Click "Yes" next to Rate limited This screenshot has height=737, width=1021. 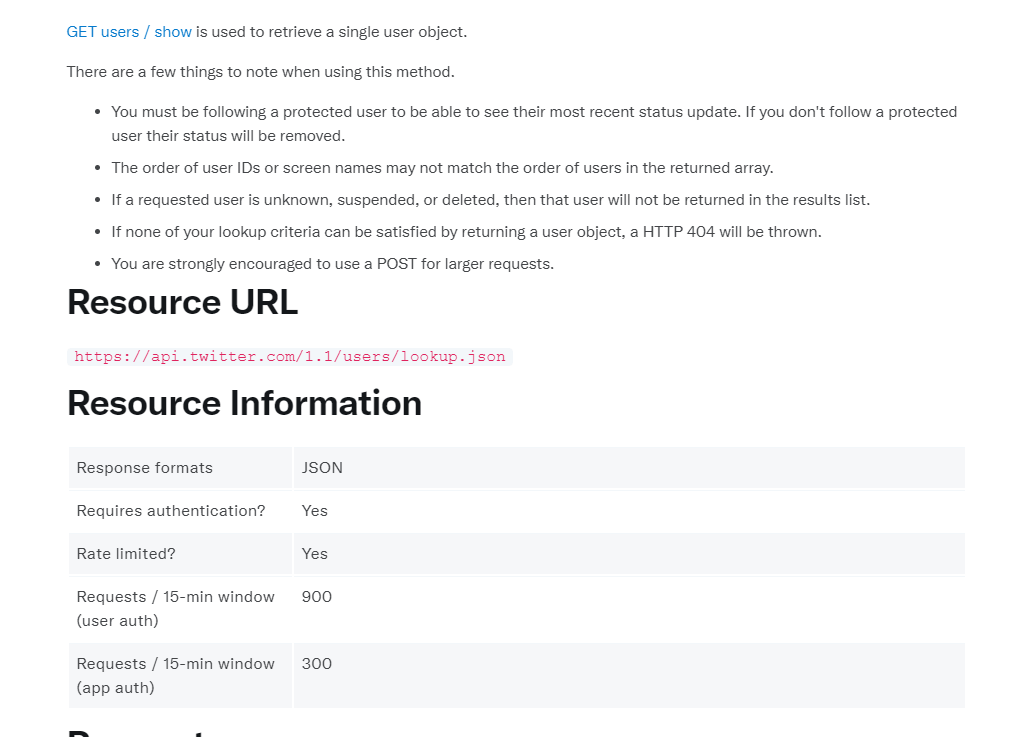pos(315,554)
